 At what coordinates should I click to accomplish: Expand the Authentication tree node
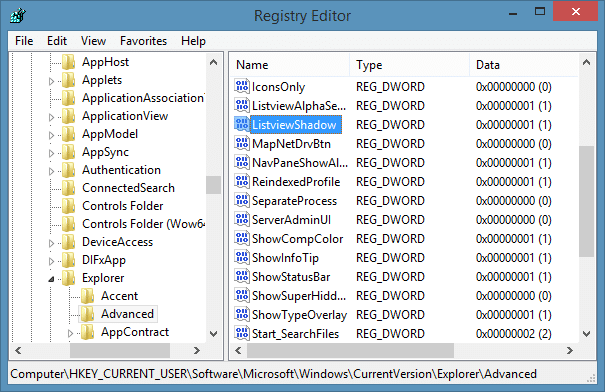(x=51, y=171)
